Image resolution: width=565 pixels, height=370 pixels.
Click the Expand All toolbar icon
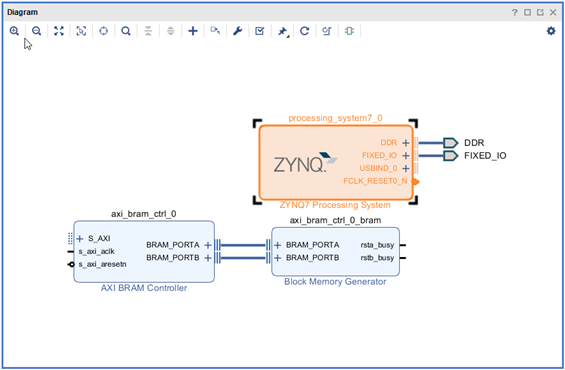click(170, 31)
